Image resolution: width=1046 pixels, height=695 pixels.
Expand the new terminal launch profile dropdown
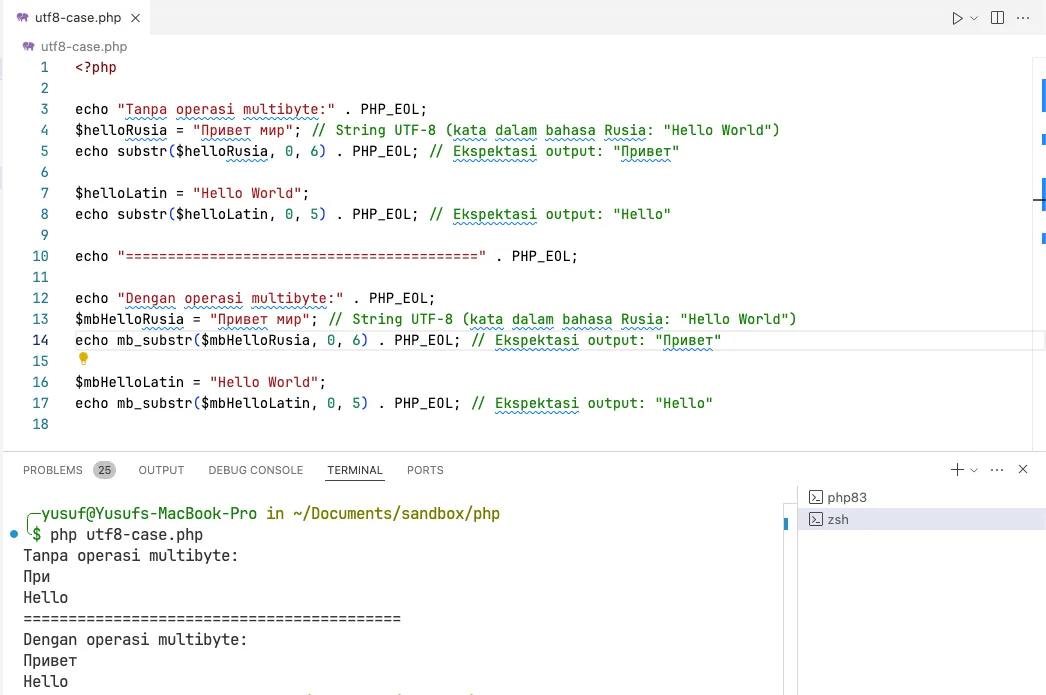[x=974, y=470]
